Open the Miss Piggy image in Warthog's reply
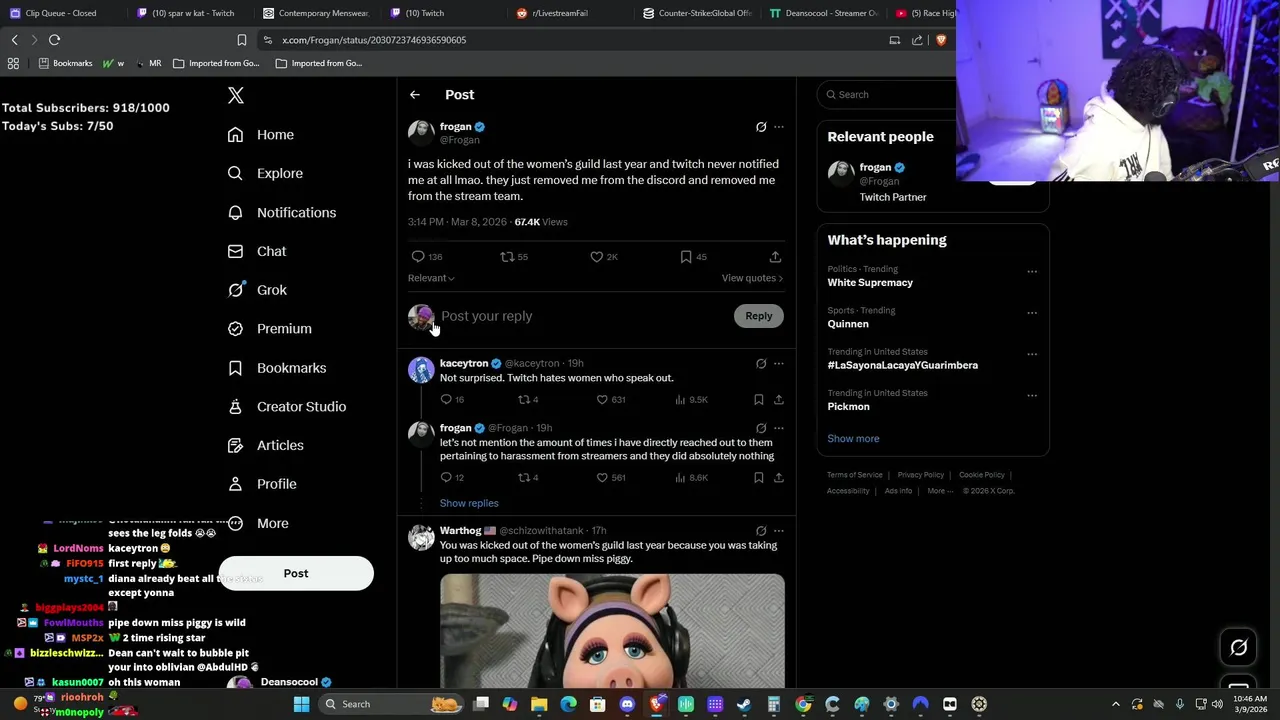The height and width of the screenshot is (720, 1280). (x=612, y=630)
